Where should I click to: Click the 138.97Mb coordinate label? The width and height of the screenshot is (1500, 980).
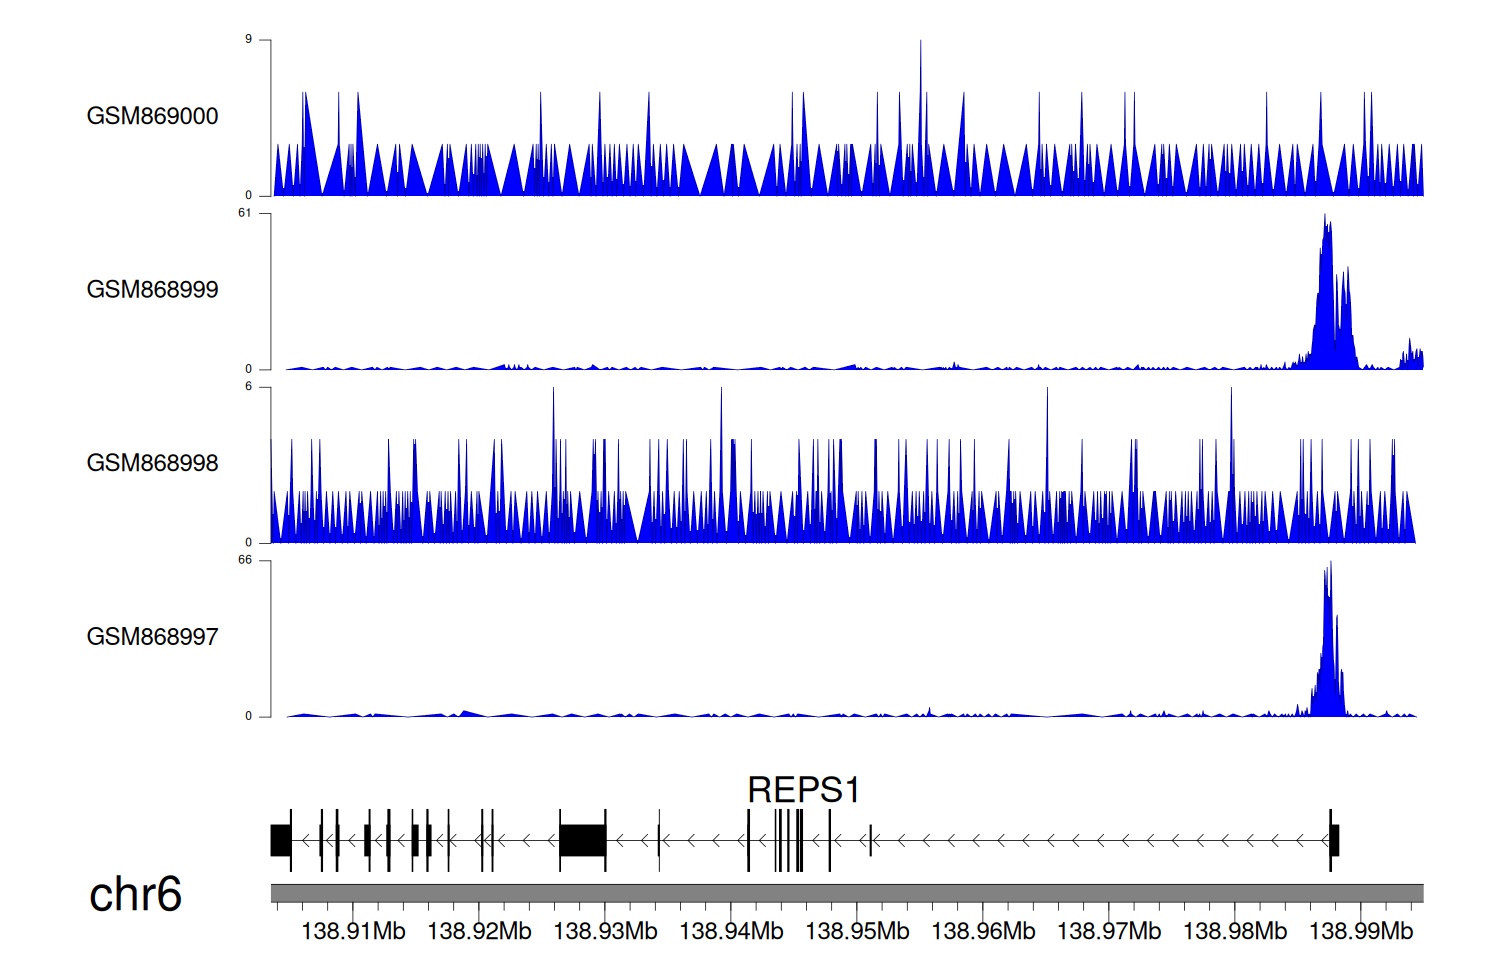1109,931
